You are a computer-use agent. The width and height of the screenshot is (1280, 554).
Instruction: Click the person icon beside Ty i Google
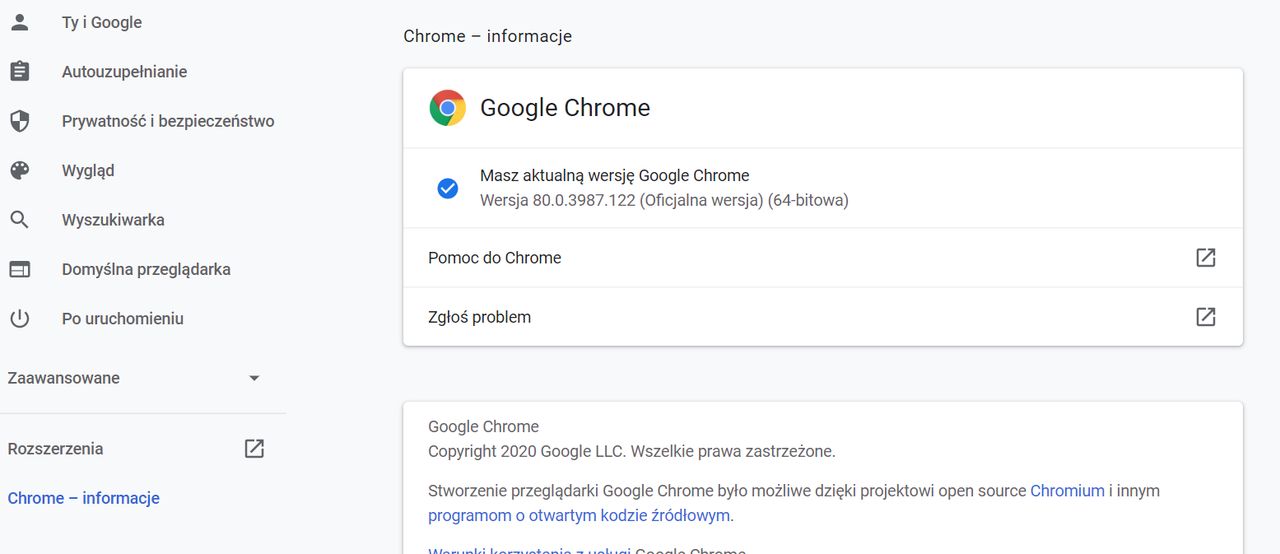pyautogui.click(x=20, y=22)
